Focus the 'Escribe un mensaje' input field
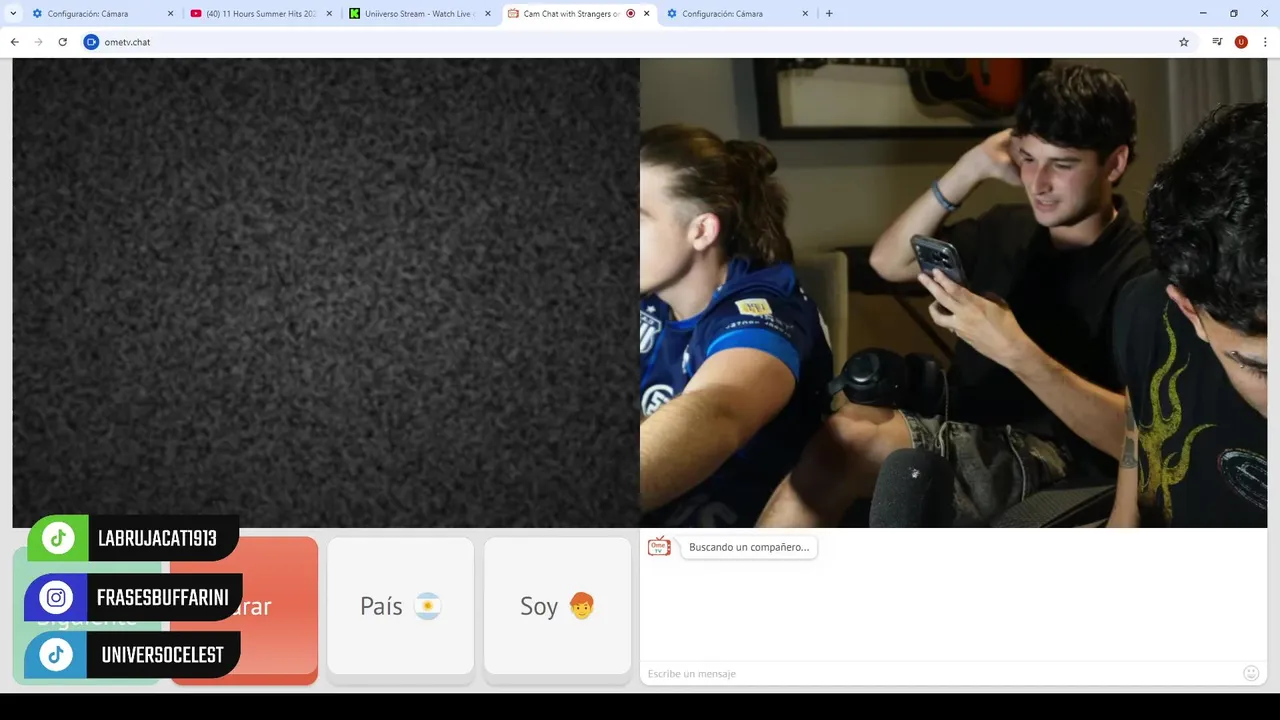This screenshot has width=1280, height=720. (940, 674)
